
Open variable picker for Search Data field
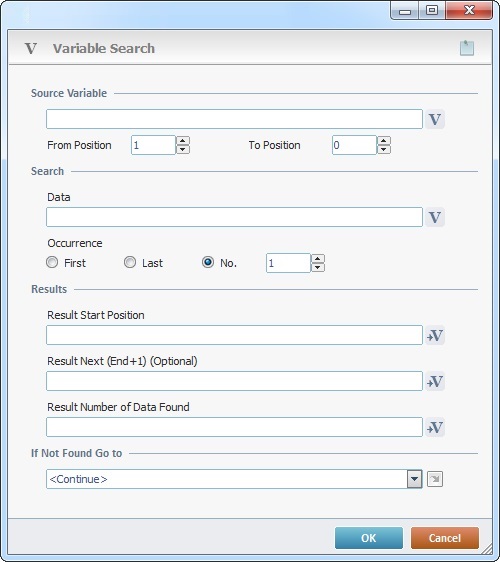click(x=435, y=217)
